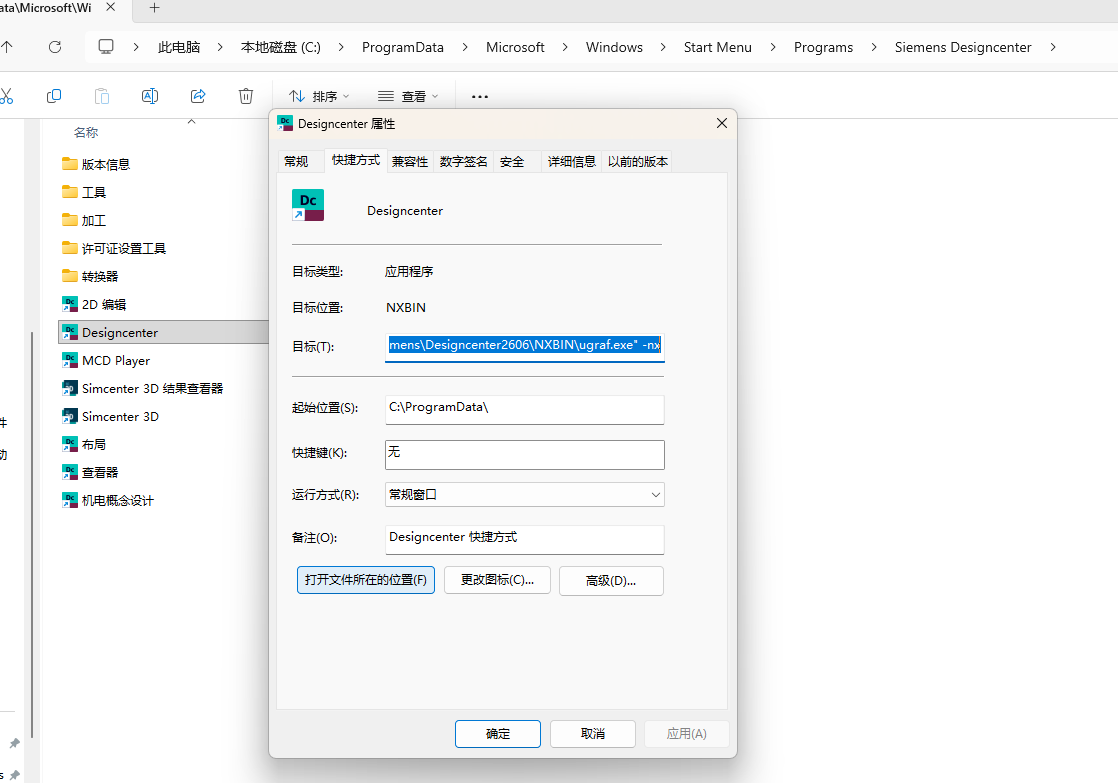Switch to the 兼容性 tab
This screenshot has height=783, width=1118.
coord(410,162)
